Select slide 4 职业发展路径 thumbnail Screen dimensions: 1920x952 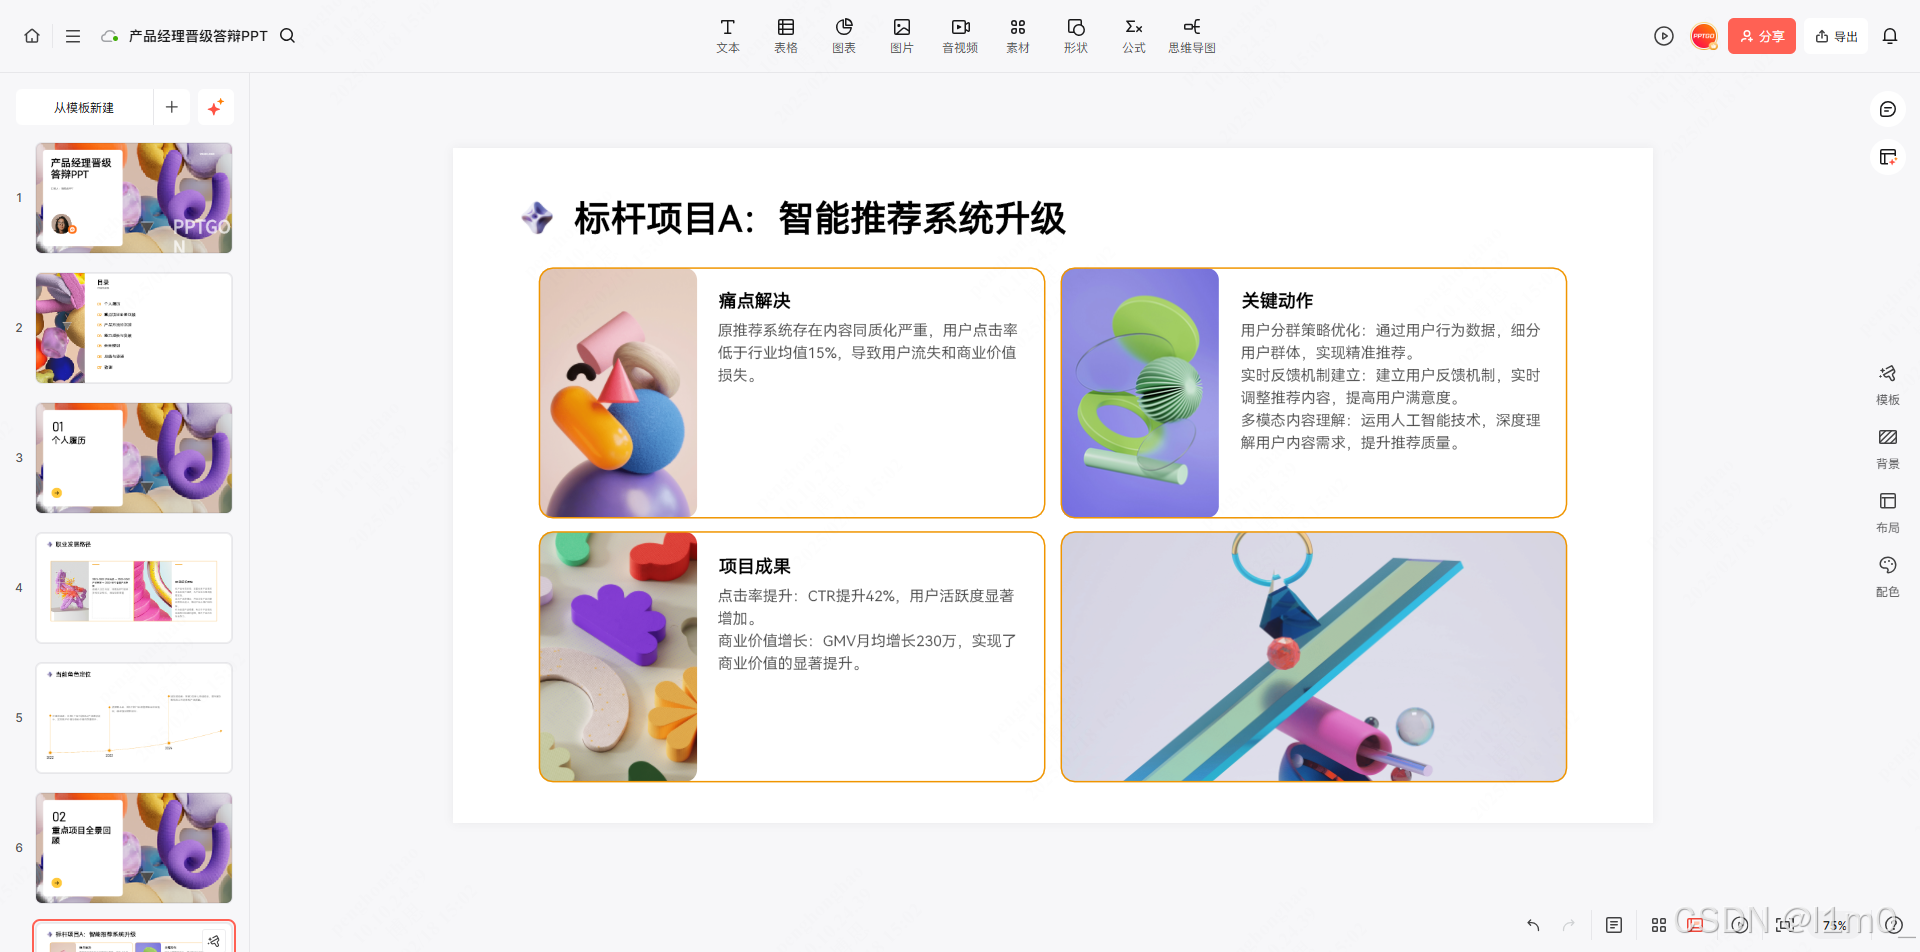click(x=134, y=588)
